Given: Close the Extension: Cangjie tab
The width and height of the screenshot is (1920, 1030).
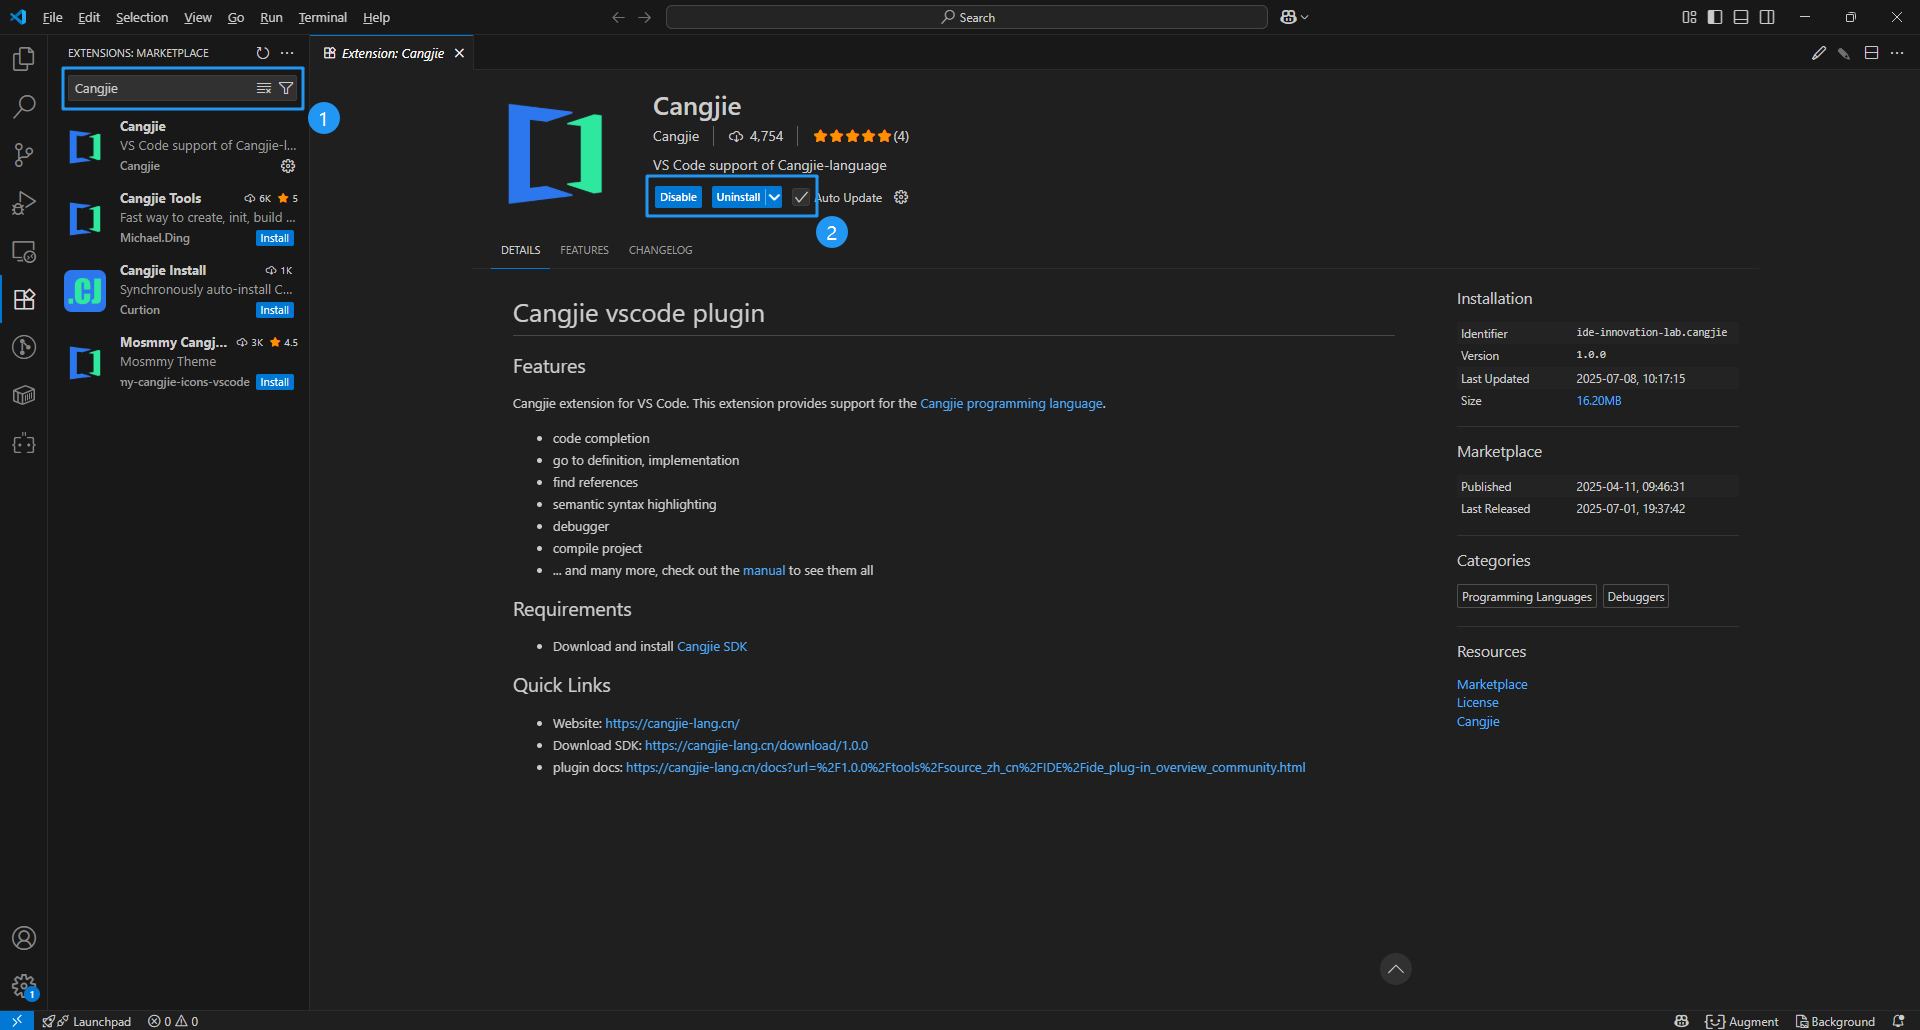Looking at the screenshot, I should 459,53.
